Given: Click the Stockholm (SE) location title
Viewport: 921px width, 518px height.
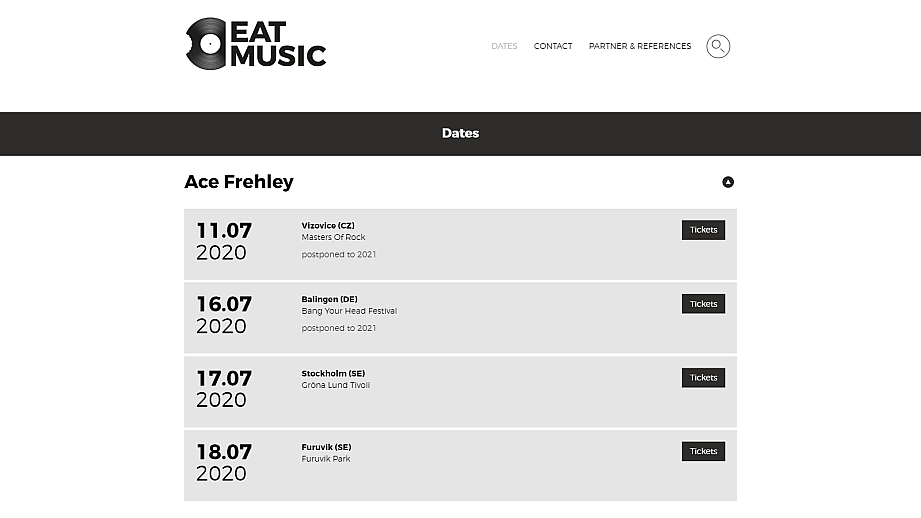Looking at the screenshot, I should pyautogui.click(x=333, y=374).
